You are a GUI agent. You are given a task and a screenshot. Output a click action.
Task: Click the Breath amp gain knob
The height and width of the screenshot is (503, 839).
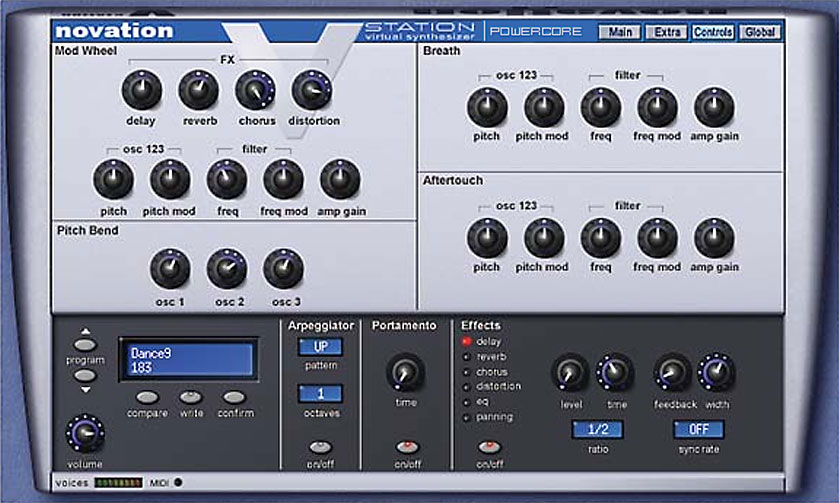click(x=714, y=107)
